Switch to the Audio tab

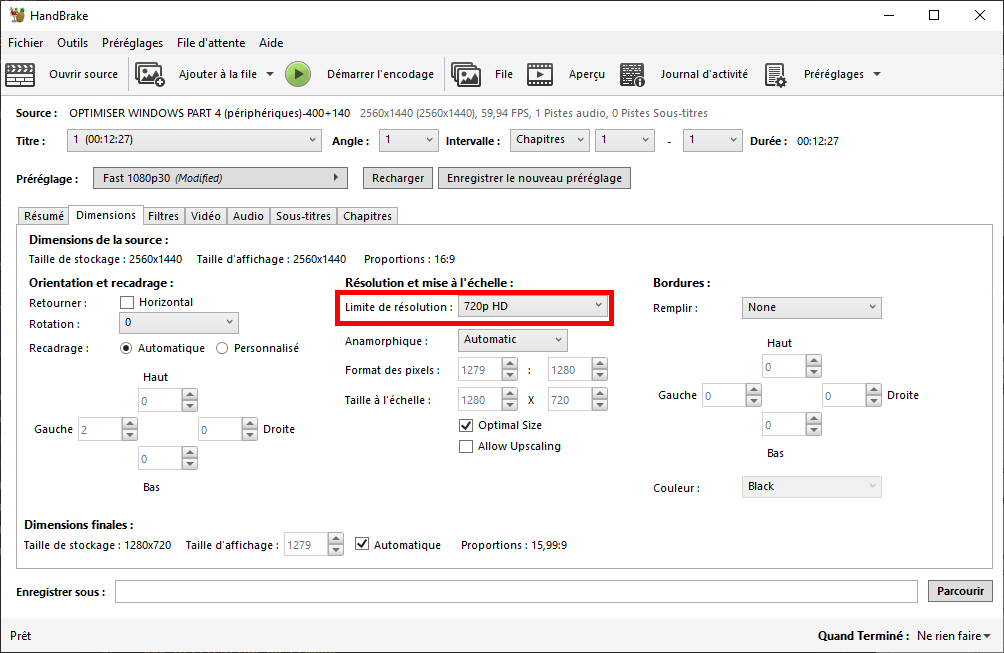coord(248,216)
